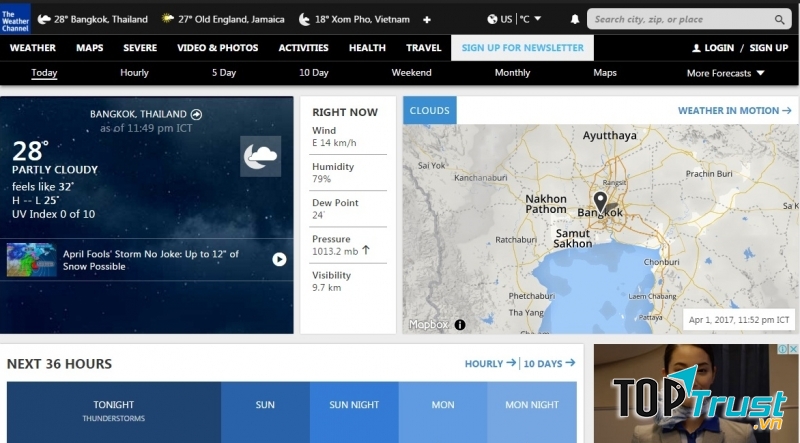This screenshot has height=443, width=800.
Task: Click the large partly cloudy condition icon
Action: [x=260, y=156]
